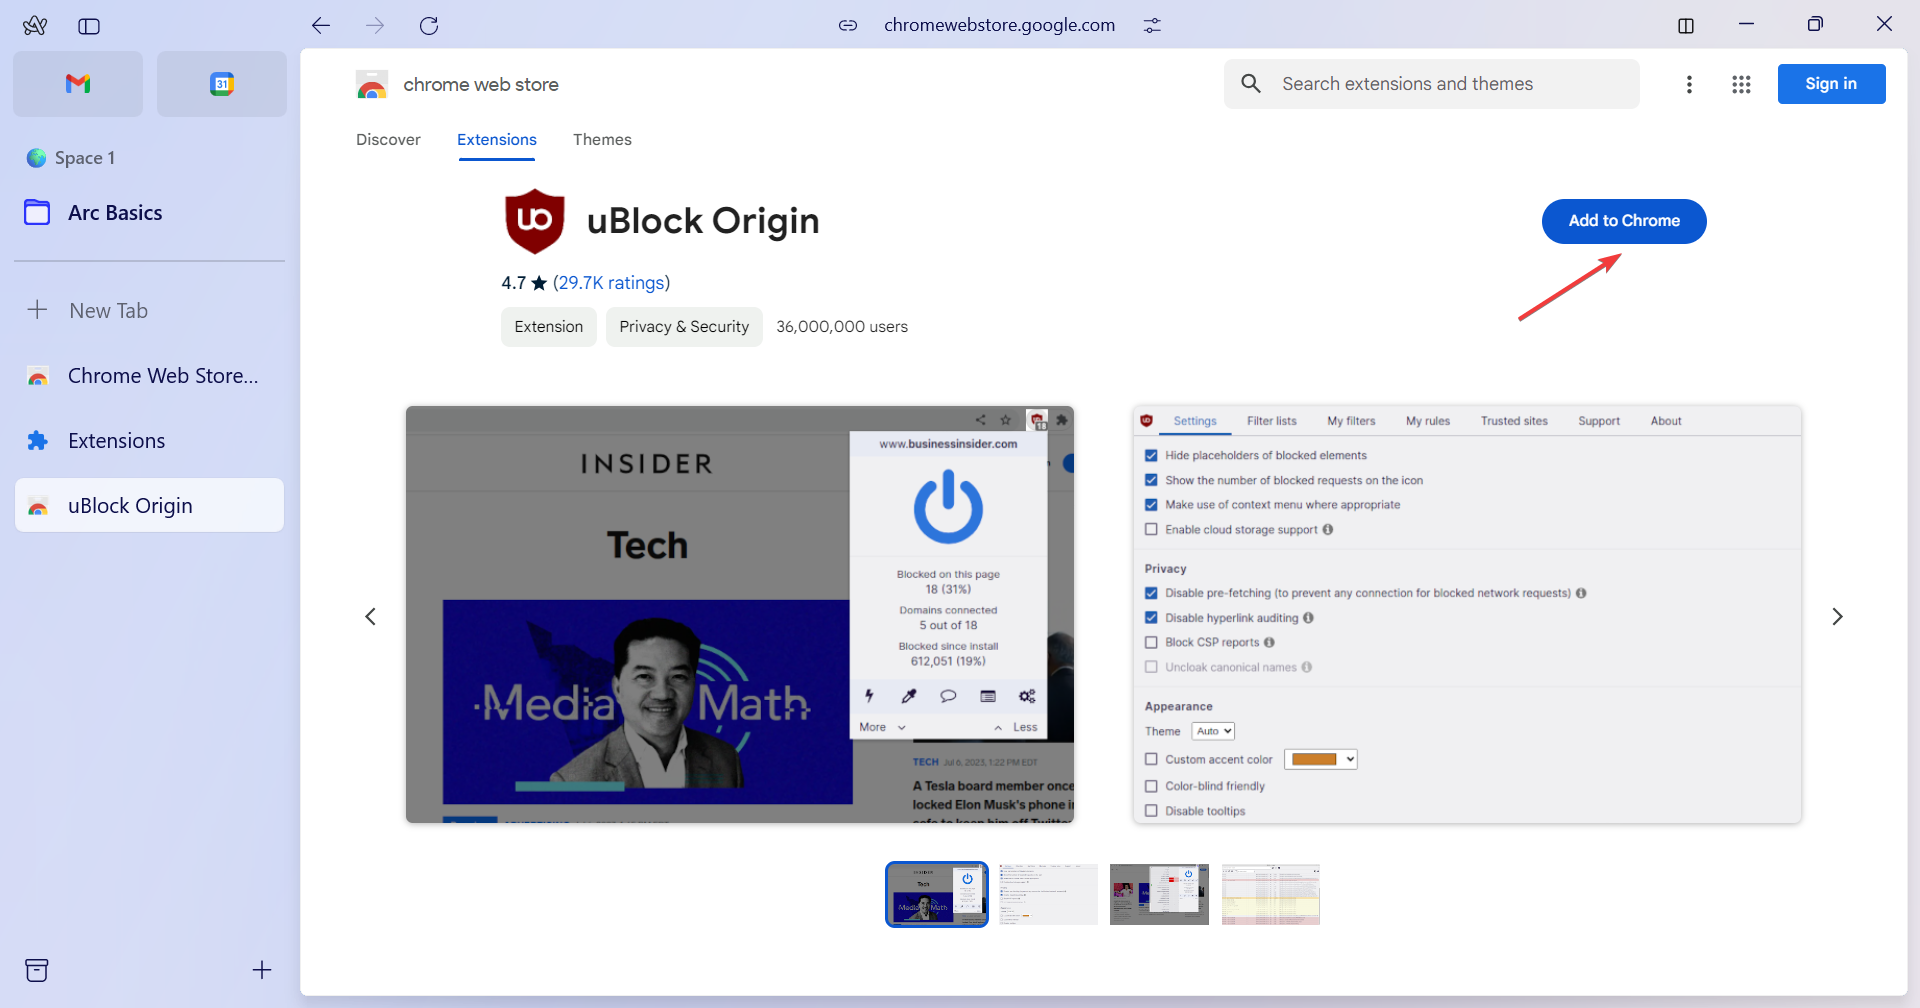Viewport: 1920px width, 1008px height.
Task: Click the split view icon
Action: point(1686,26)
